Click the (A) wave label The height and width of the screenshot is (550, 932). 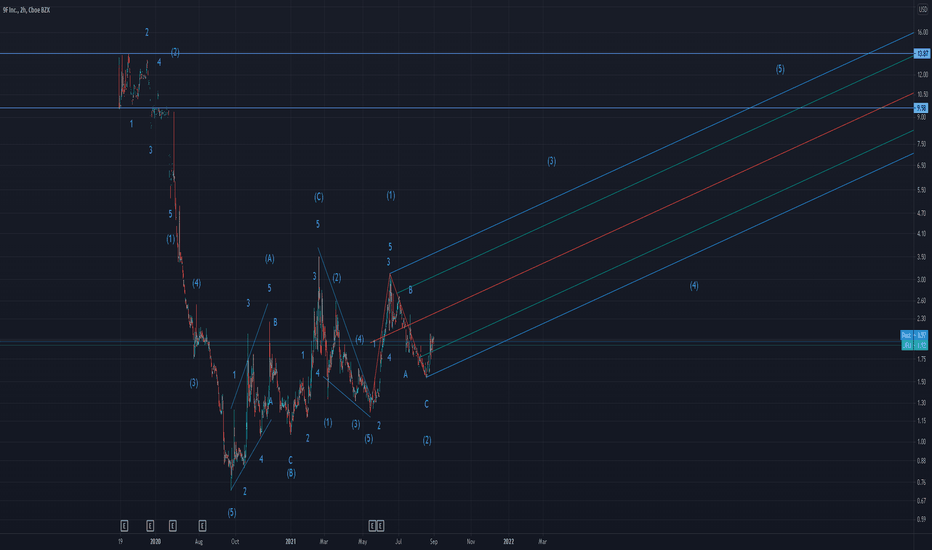pos(270,259)
